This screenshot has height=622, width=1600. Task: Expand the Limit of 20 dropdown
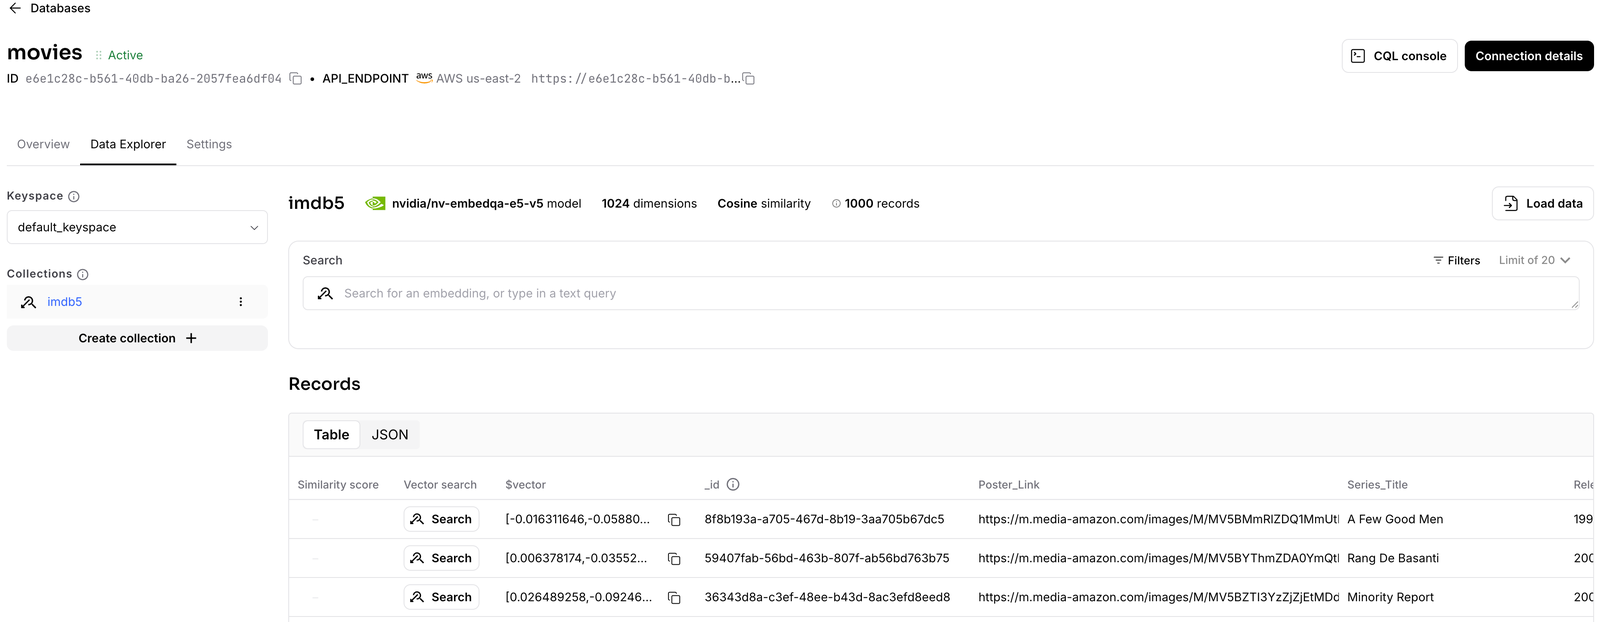[1534, 260]
